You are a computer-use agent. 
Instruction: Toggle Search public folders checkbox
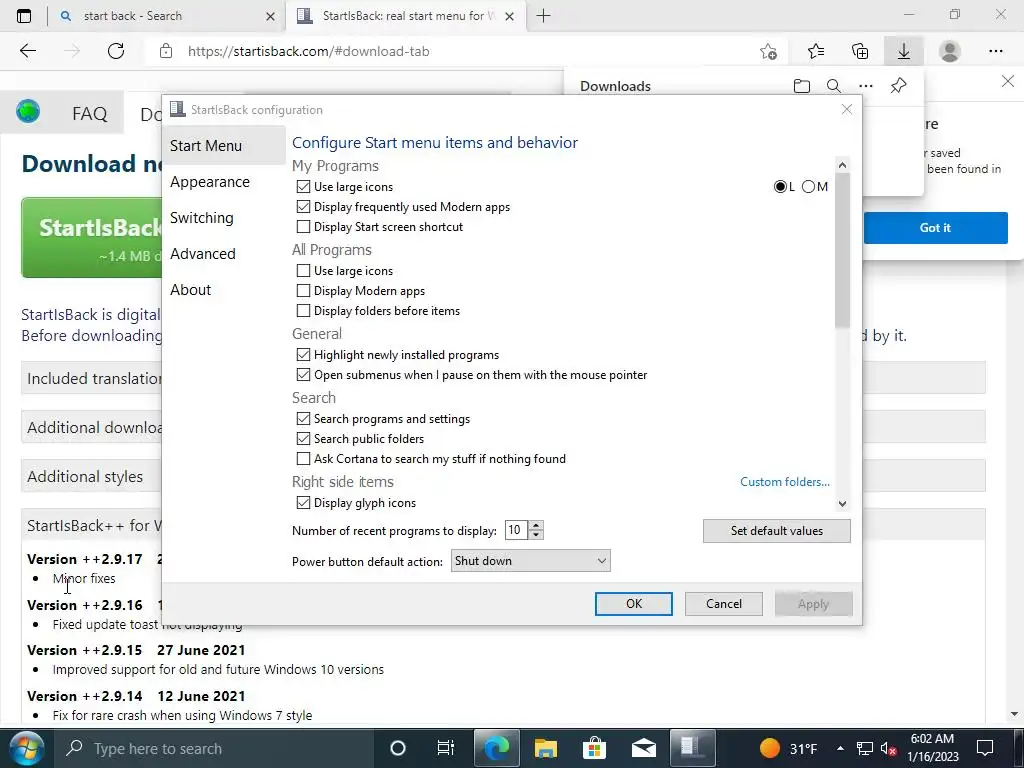click(x=303, y=439)
